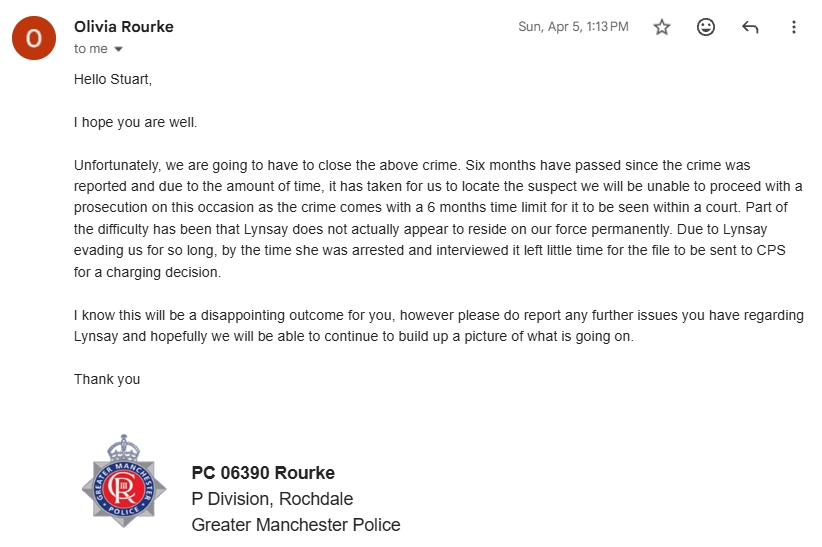Viewport: 822px width, 547px height.
Task: Click 'I know this will be' paragraph start
Action: point(132,315)
